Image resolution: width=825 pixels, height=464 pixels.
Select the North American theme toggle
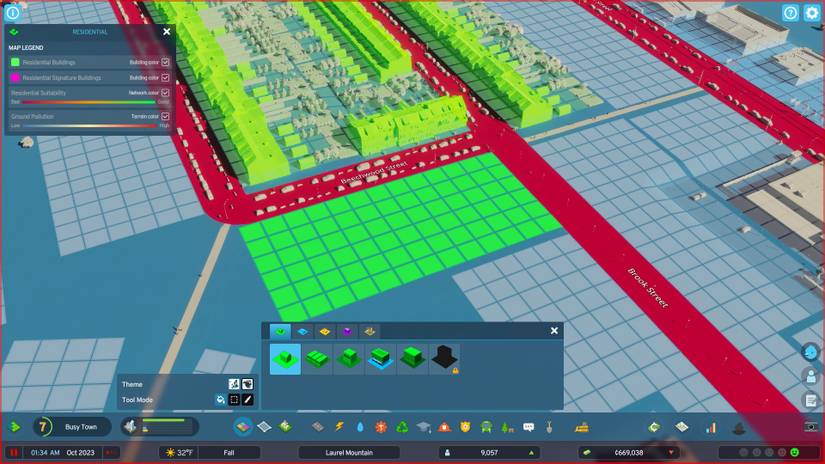click(247, 384)
